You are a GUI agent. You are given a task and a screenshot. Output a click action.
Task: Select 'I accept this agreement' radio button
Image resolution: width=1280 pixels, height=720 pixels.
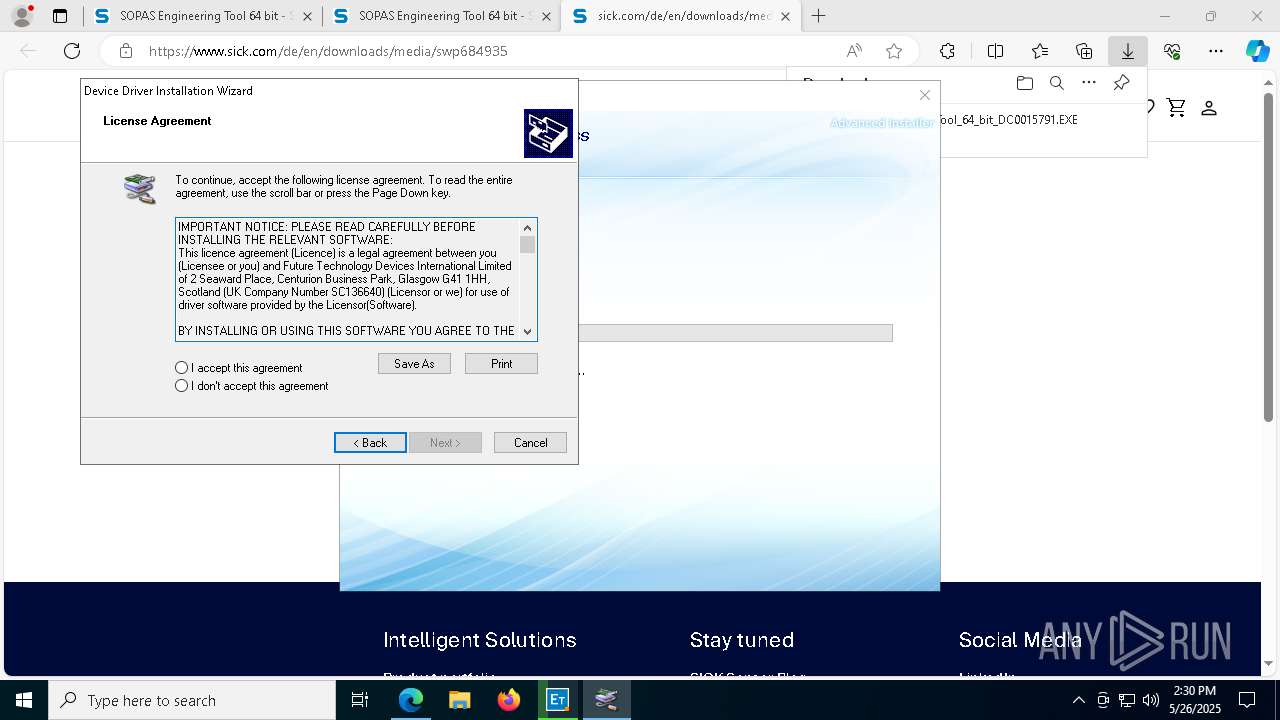point(181,368)
